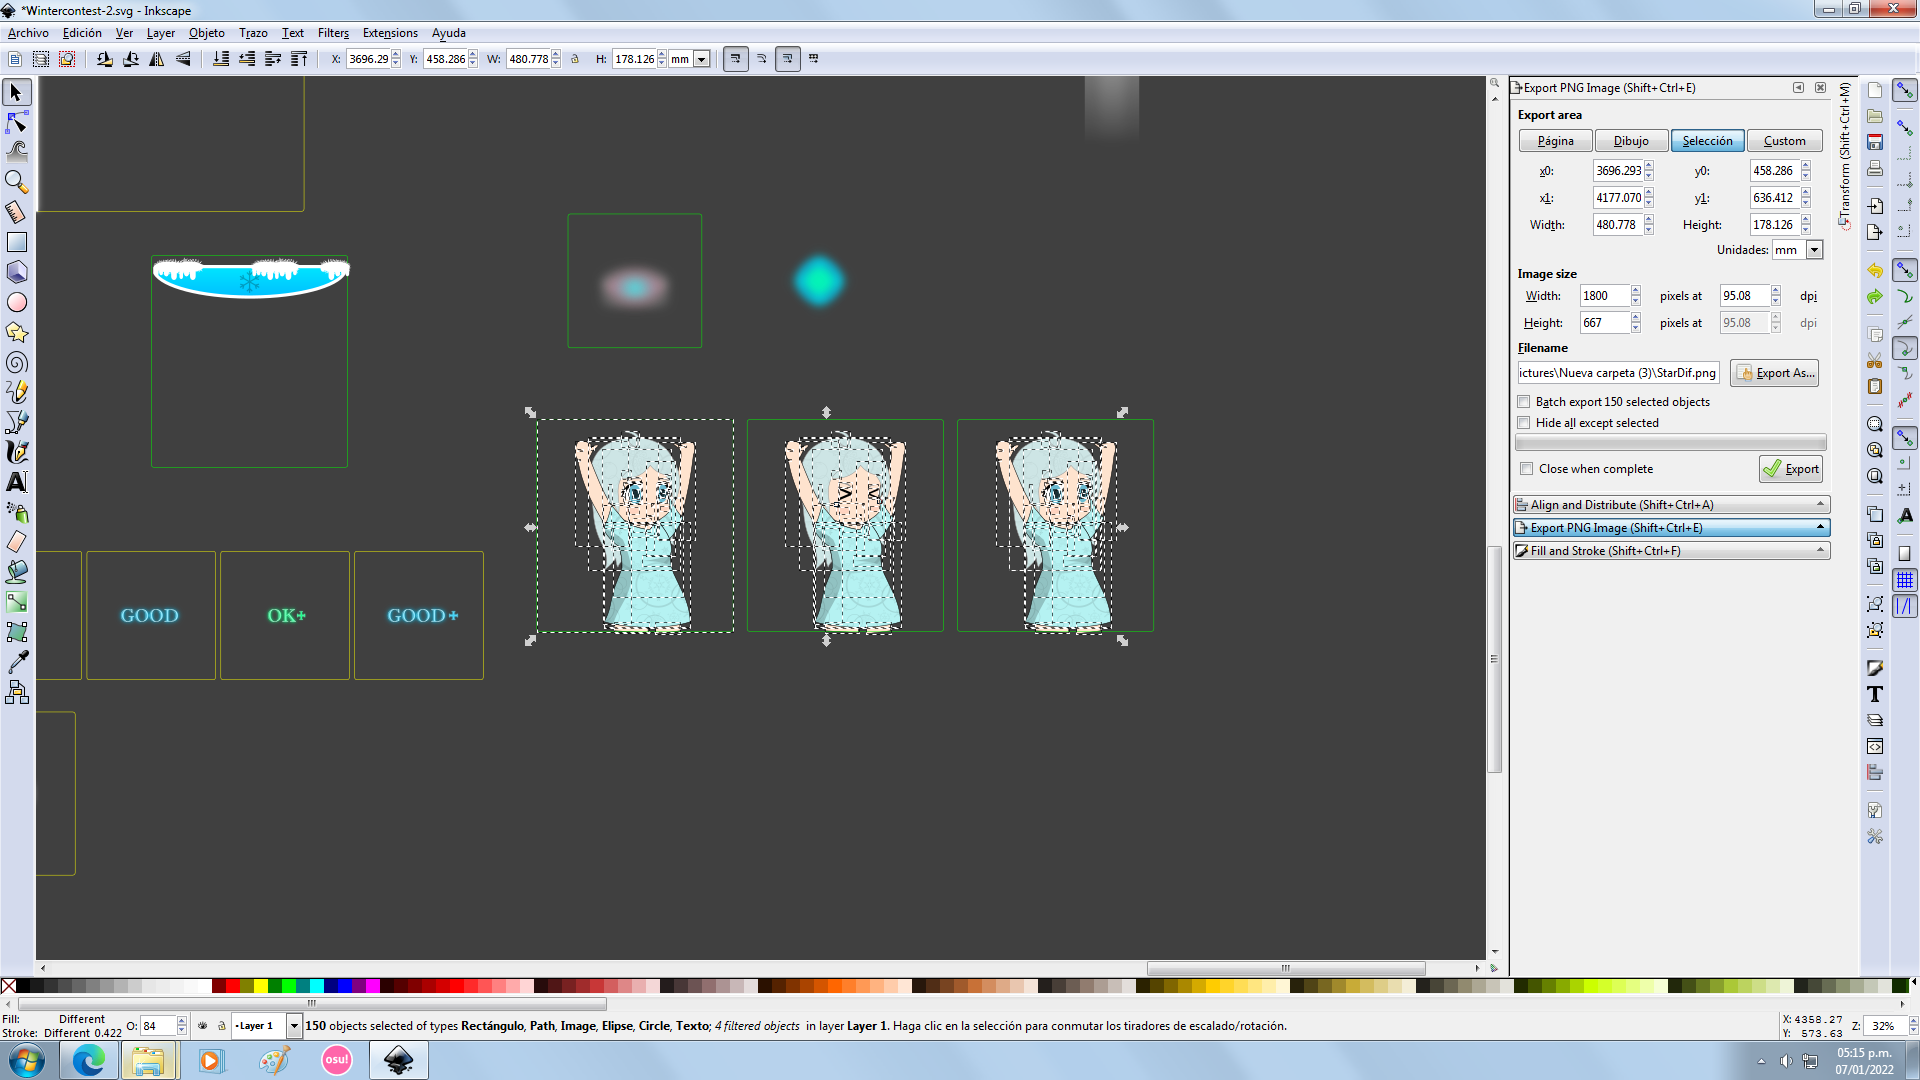Expand Align and Distribute panel

[x=1671, y=505]
